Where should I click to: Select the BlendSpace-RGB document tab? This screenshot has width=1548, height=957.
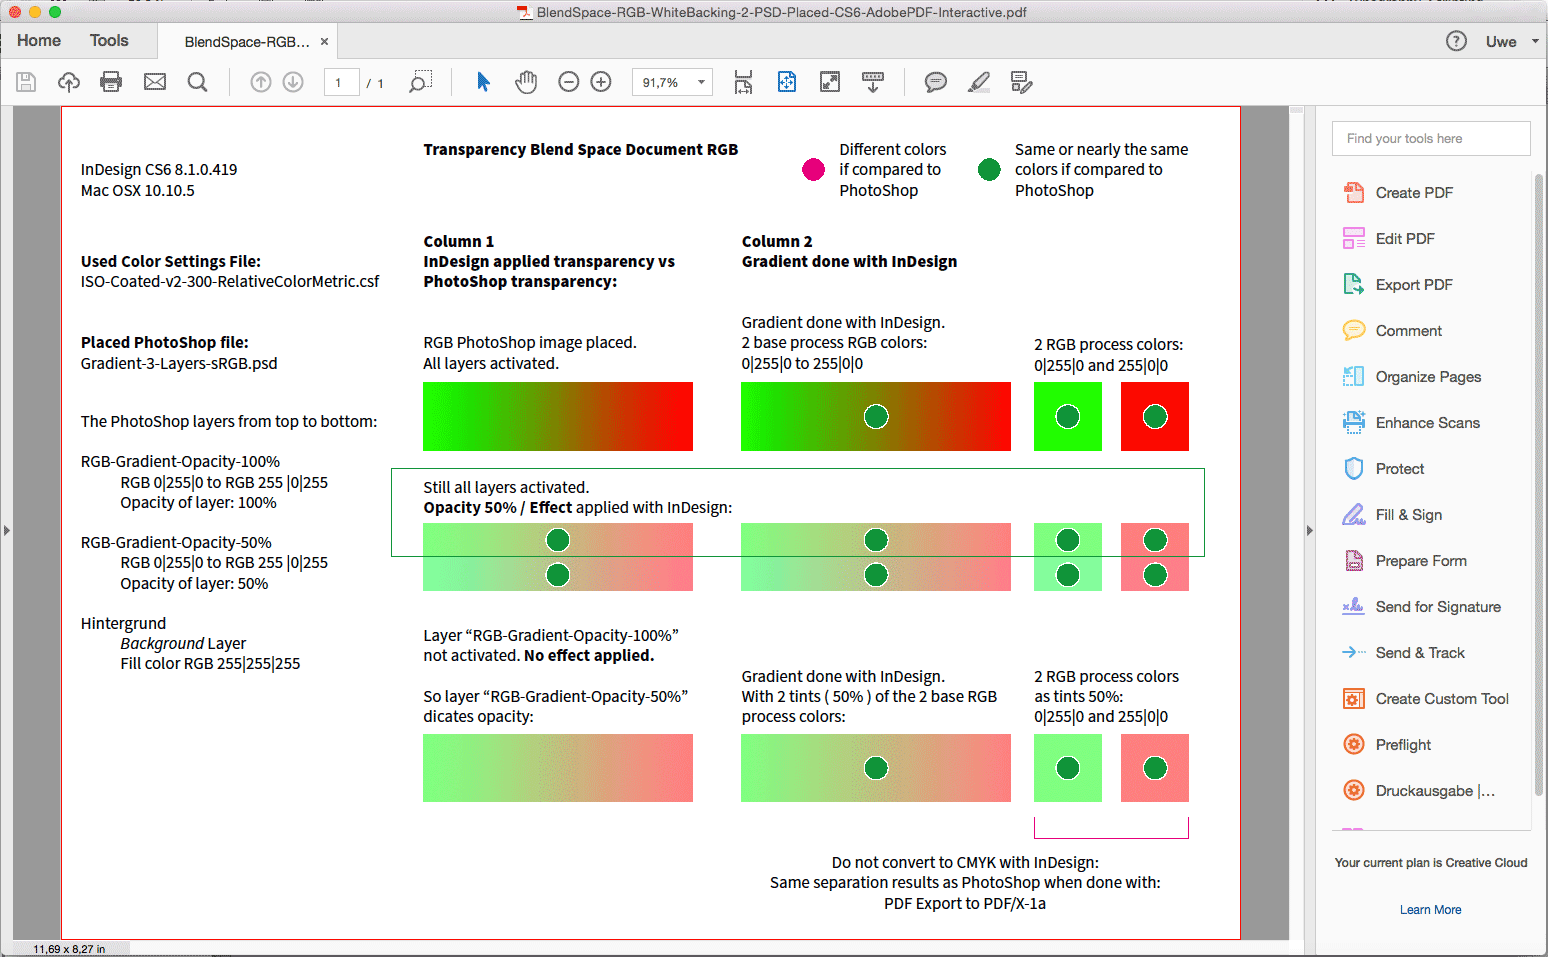coord(247,42)
